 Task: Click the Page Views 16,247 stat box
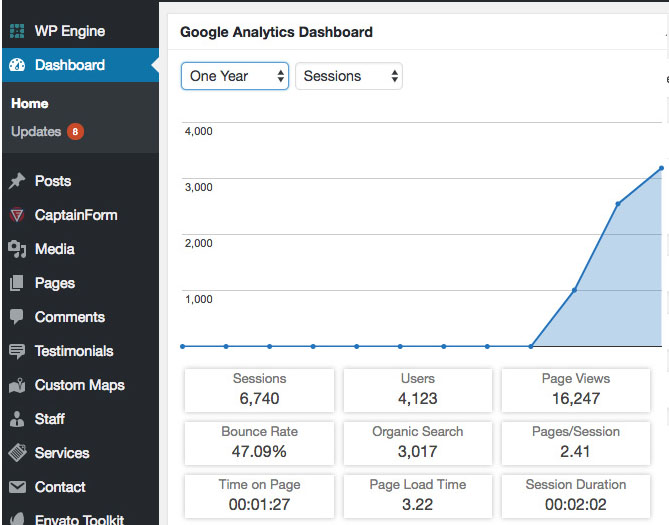pyautogui.click(x=576, y=390)
